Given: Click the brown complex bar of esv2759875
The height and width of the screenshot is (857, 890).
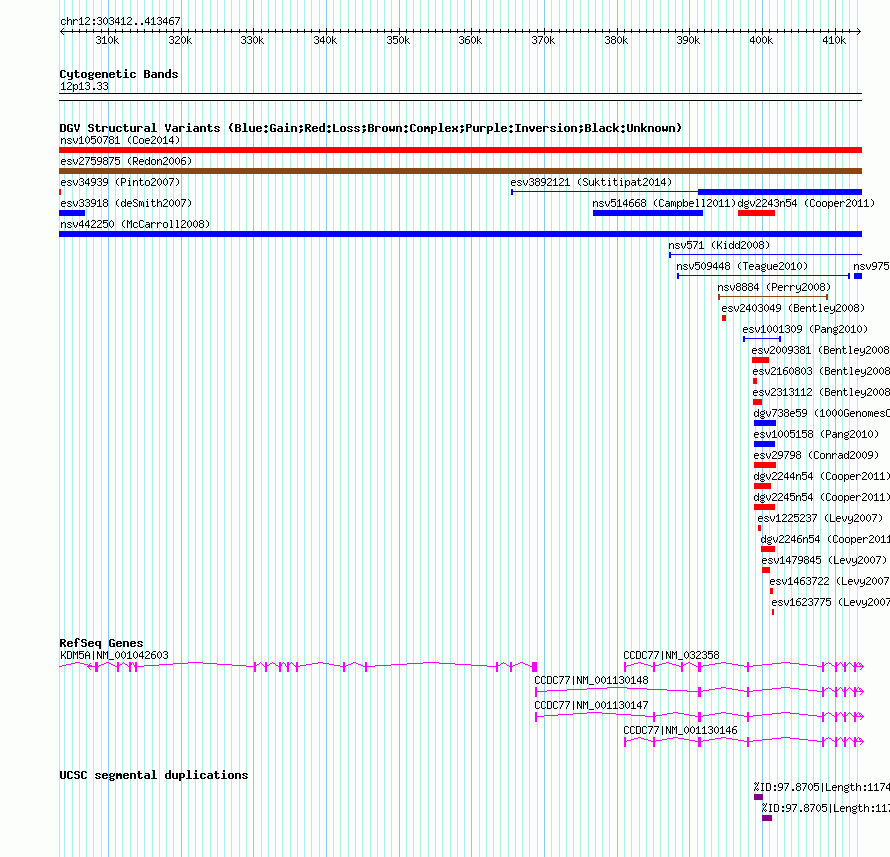Looking at the screenshot, I should pyautogui.click(x=460, y=171).
